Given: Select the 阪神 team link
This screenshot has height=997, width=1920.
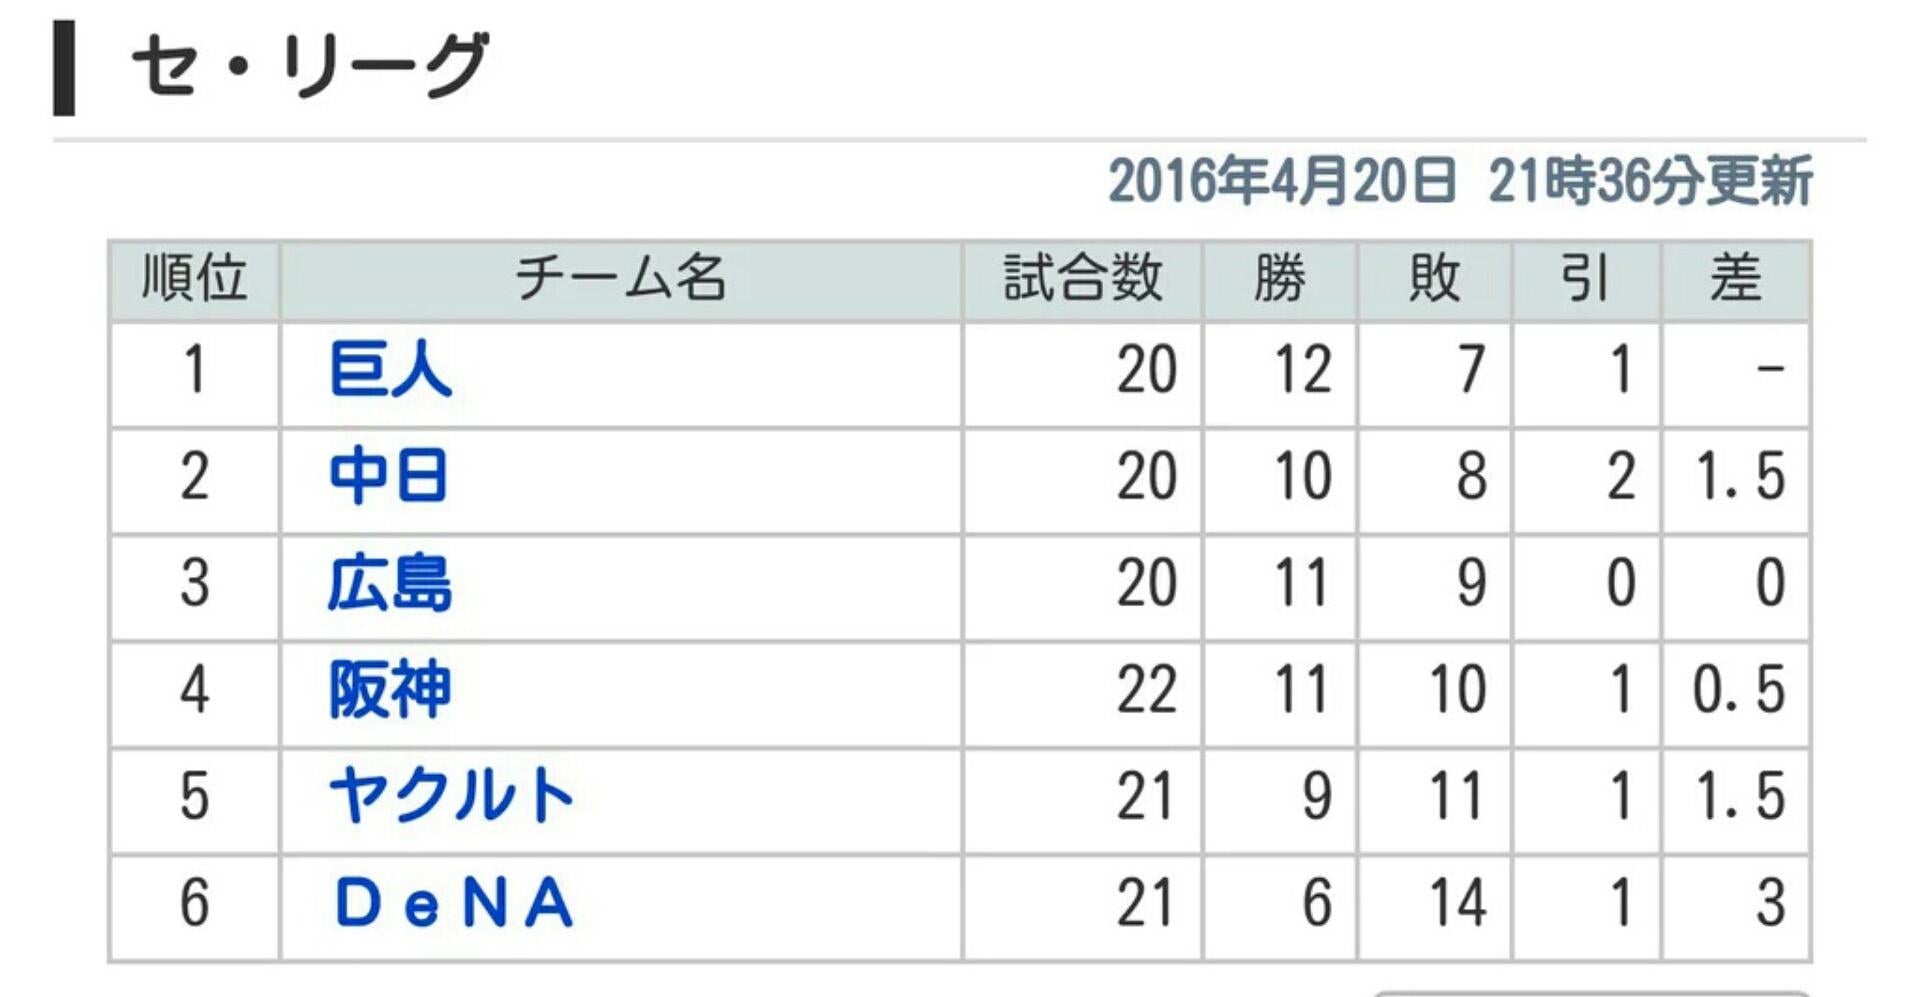Looking at the screenshot, I should point(390,690).
